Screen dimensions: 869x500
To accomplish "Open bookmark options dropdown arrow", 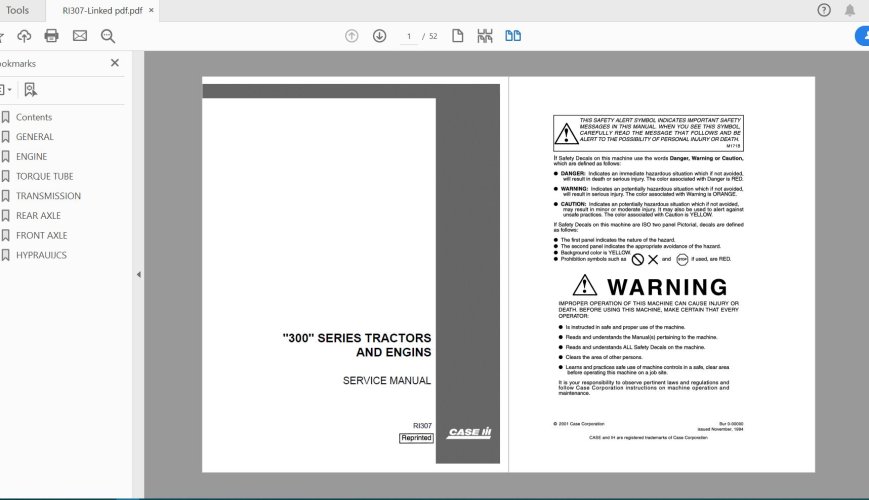I will 10,89.
